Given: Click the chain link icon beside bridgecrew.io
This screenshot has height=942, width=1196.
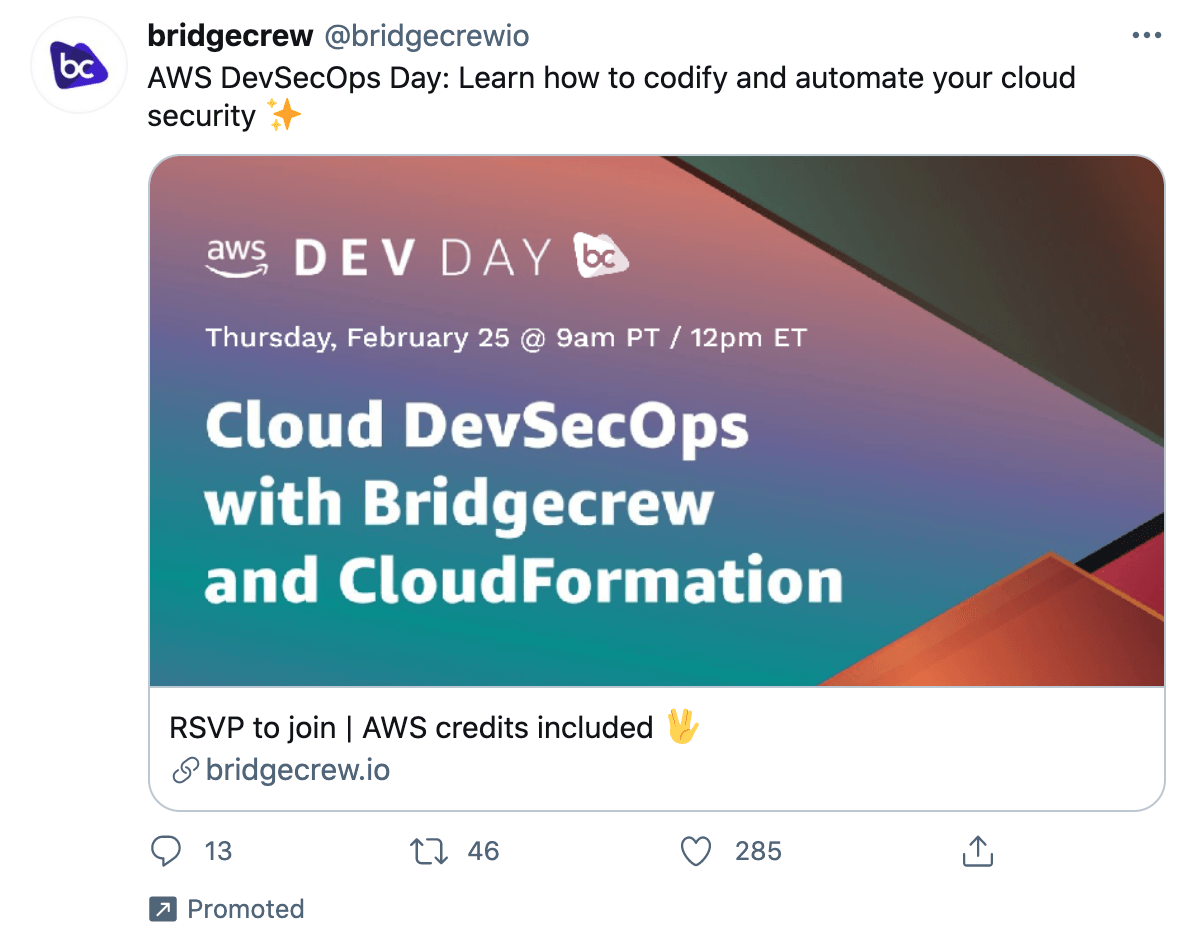Looking at the screenshot, I should [185, 770].
